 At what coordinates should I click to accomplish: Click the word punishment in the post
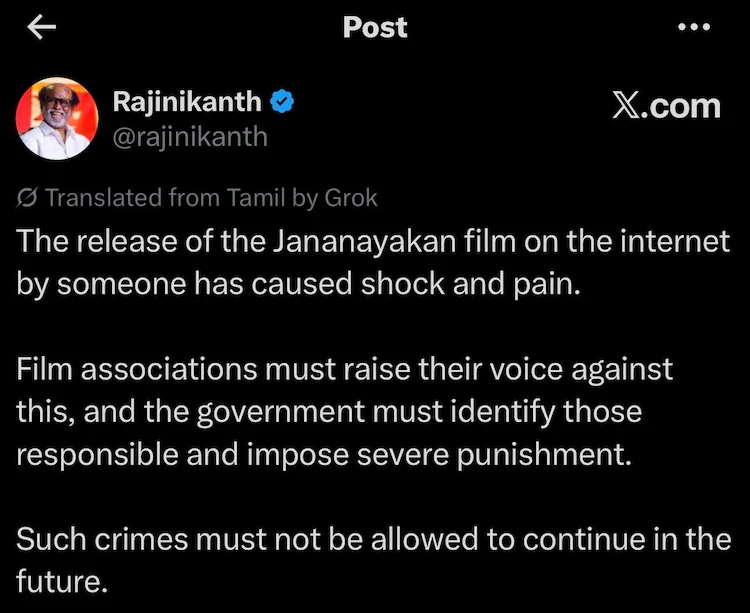[x=544, y=455]
